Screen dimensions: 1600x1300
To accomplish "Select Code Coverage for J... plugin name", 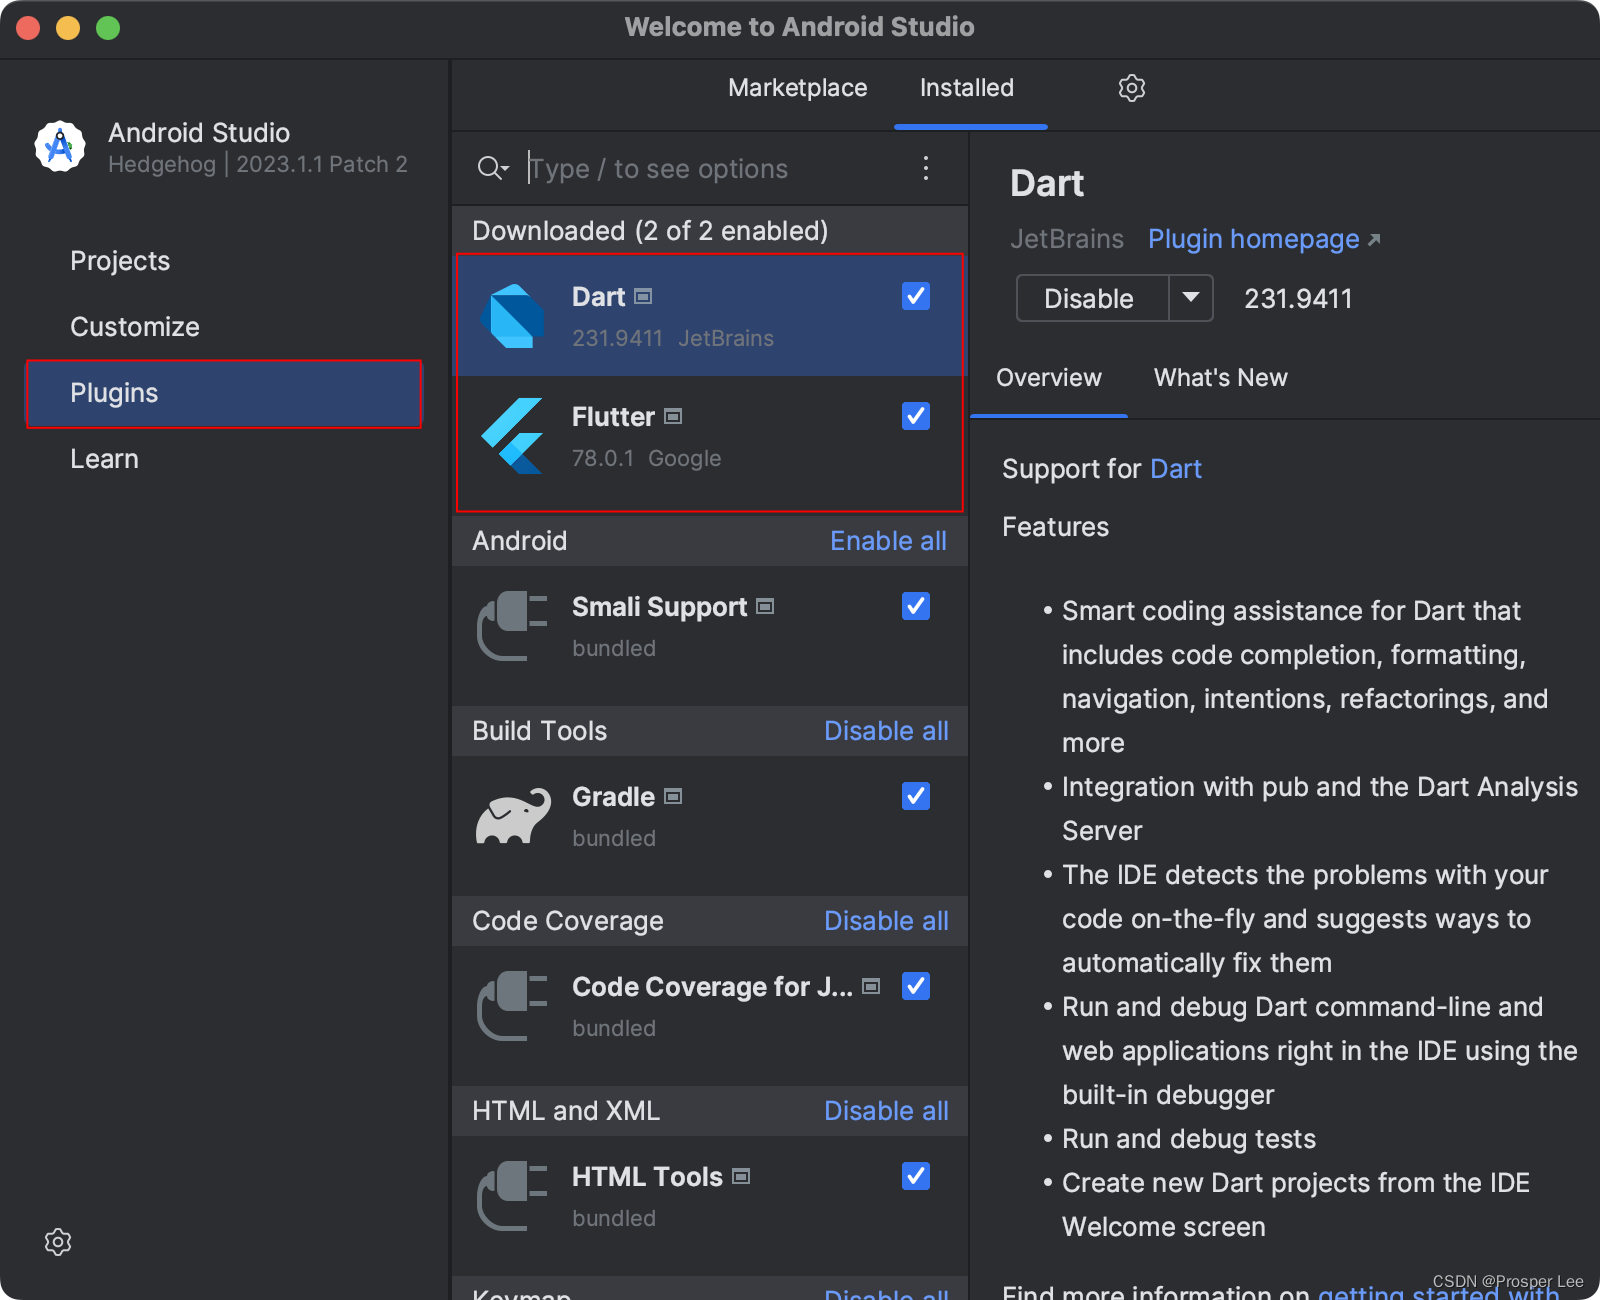I will pos(712,987).
